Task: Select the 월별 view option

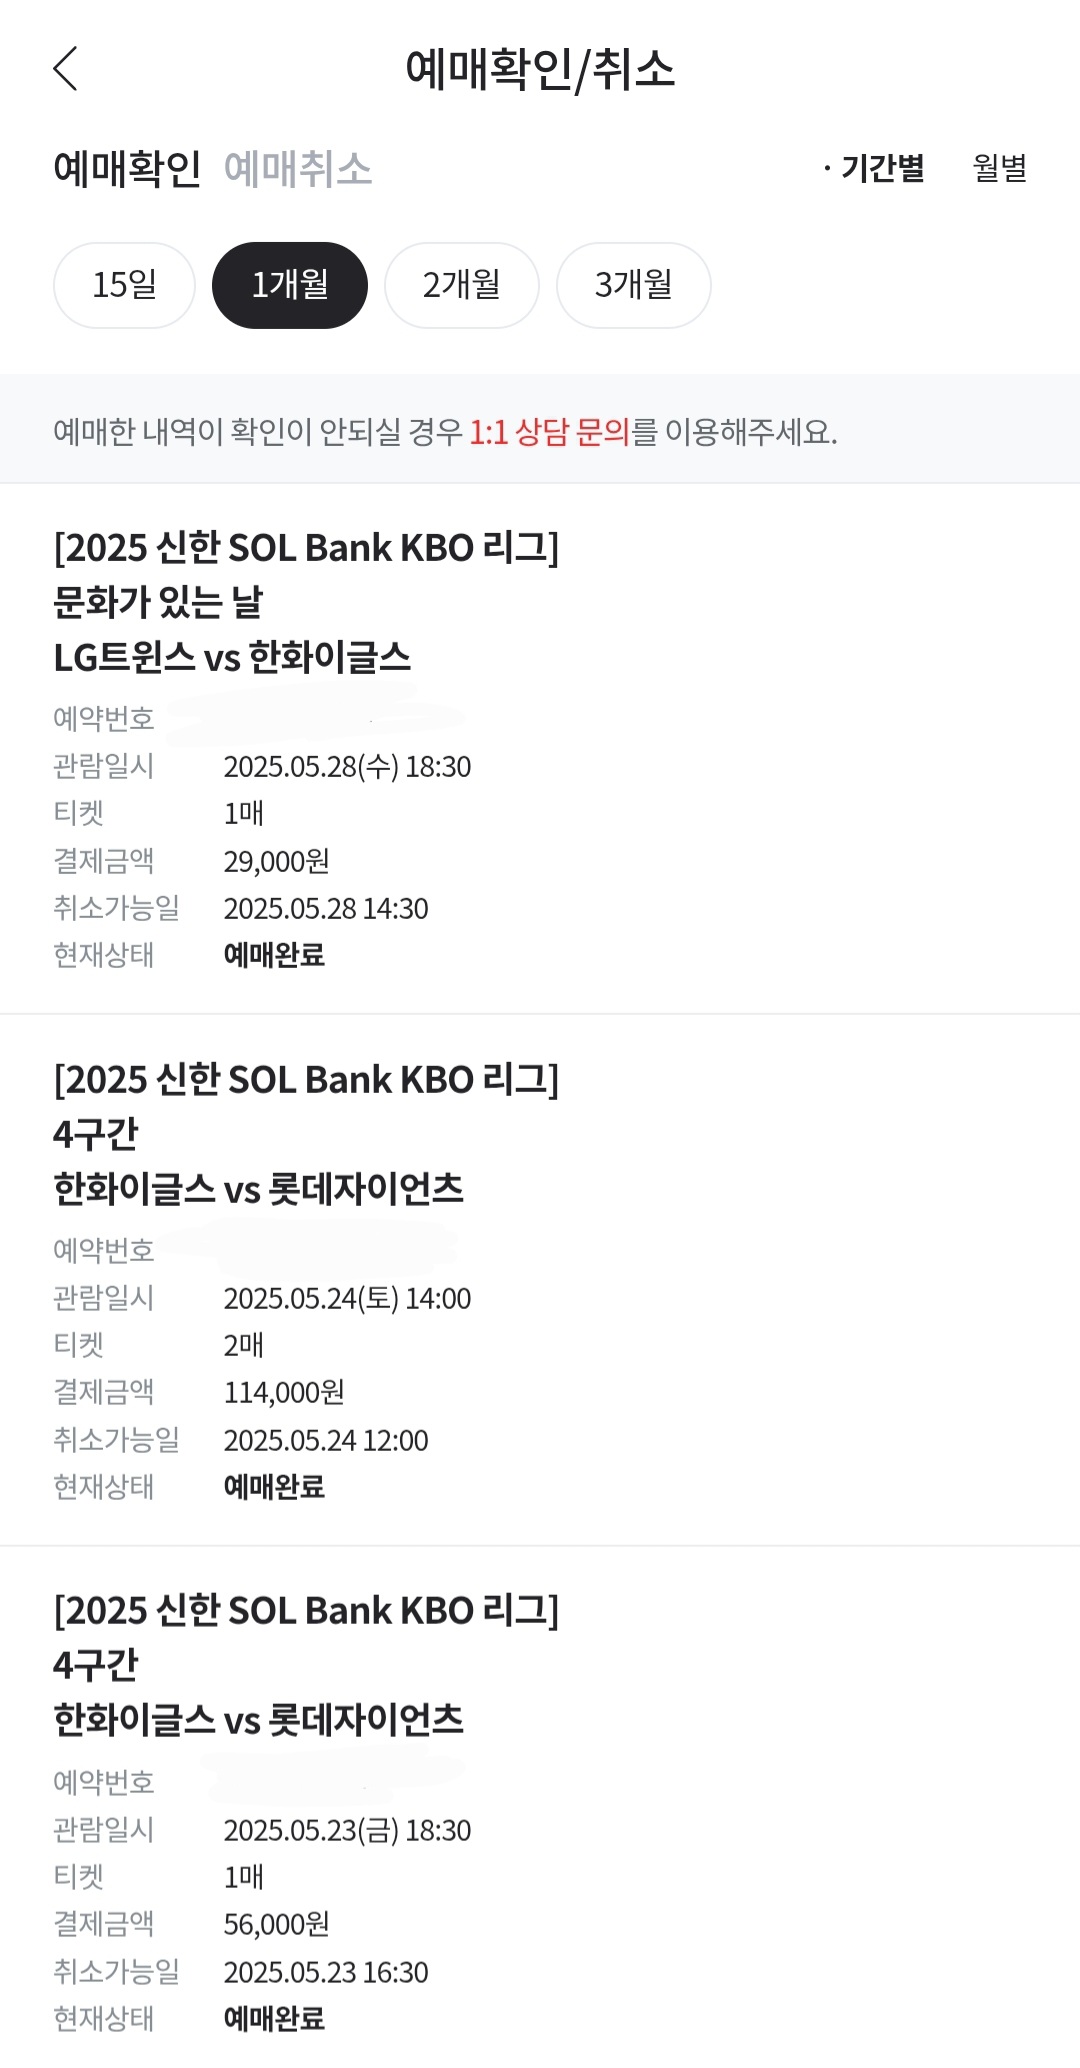Action: (1000, 168)
